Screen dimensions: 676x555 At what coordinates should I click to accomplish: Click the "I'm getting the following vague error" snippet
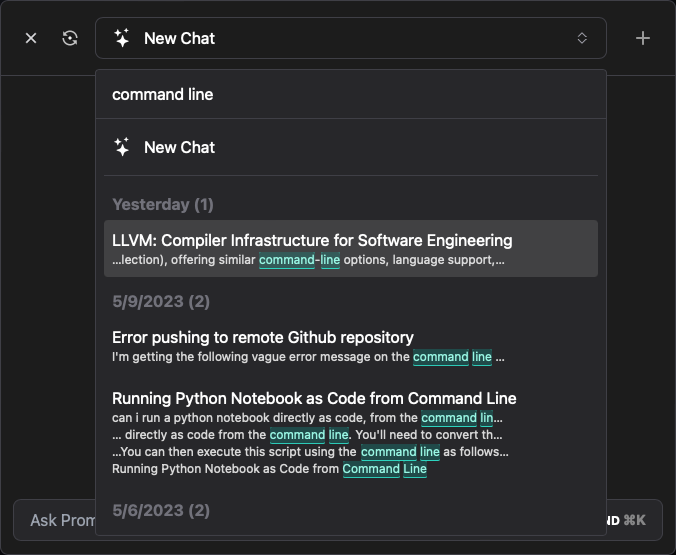point(261,357)
